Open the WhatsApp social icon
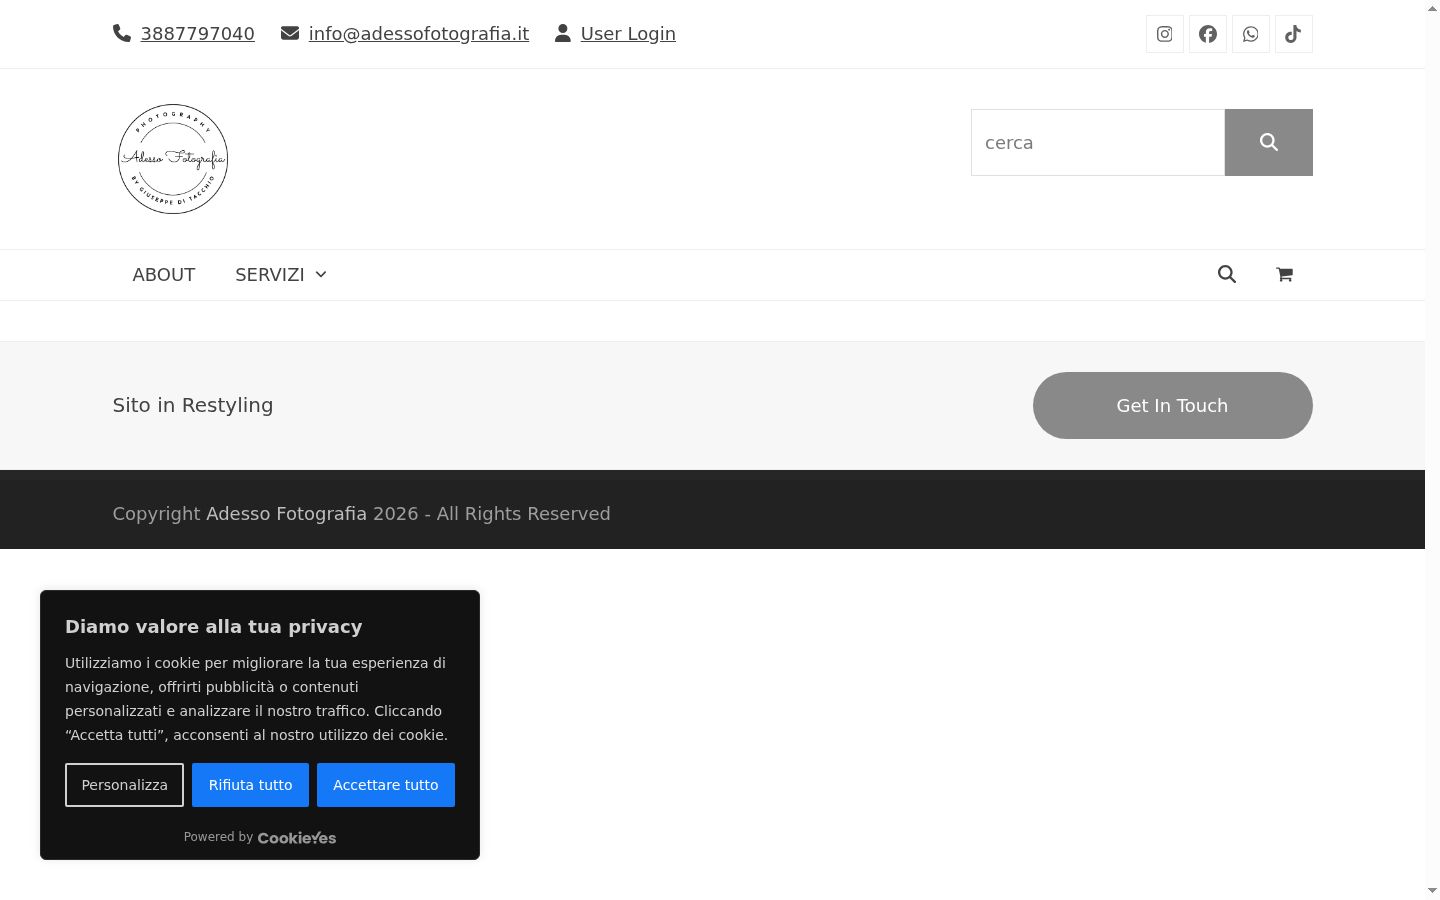This screenshot has width=1440, height=900. click(1251, 34)
